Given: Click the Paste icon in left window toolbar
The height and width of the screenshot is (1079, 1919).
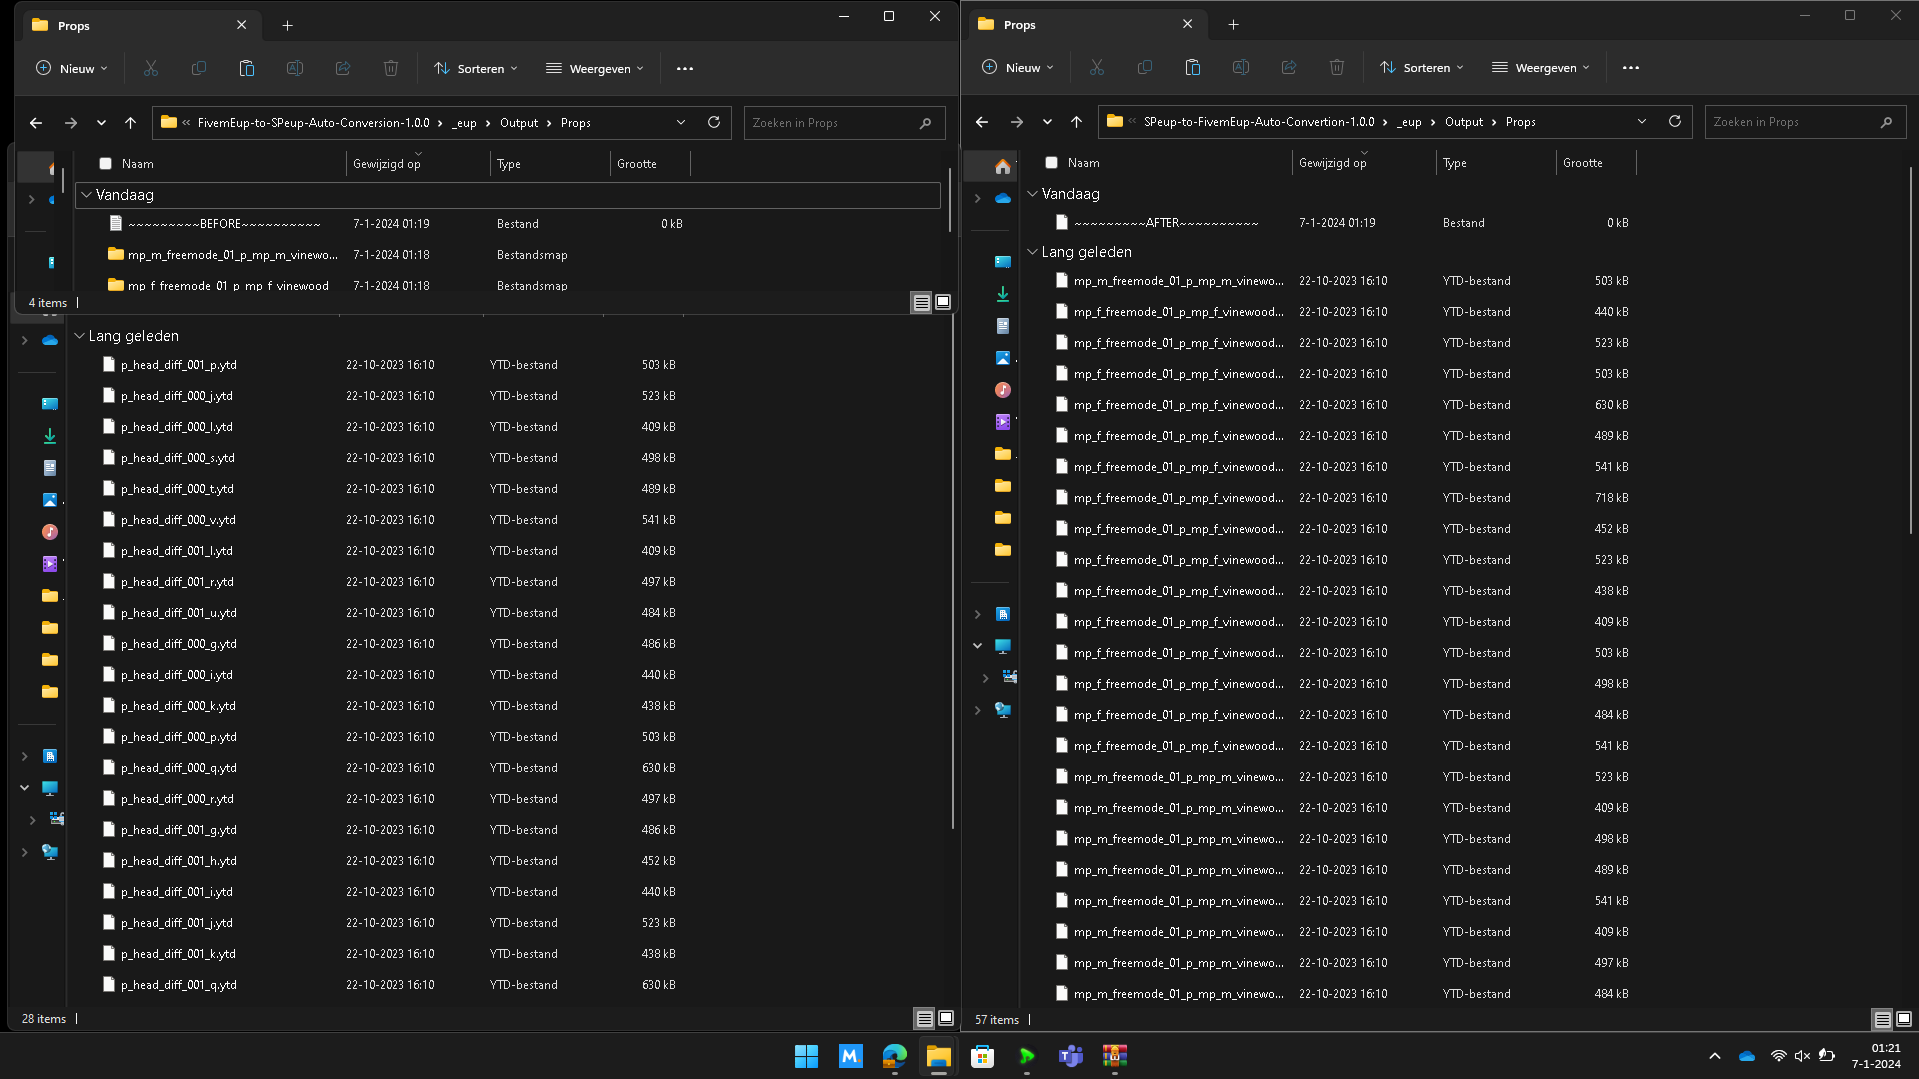Looking at the screenshot, I should click(246, 68).
